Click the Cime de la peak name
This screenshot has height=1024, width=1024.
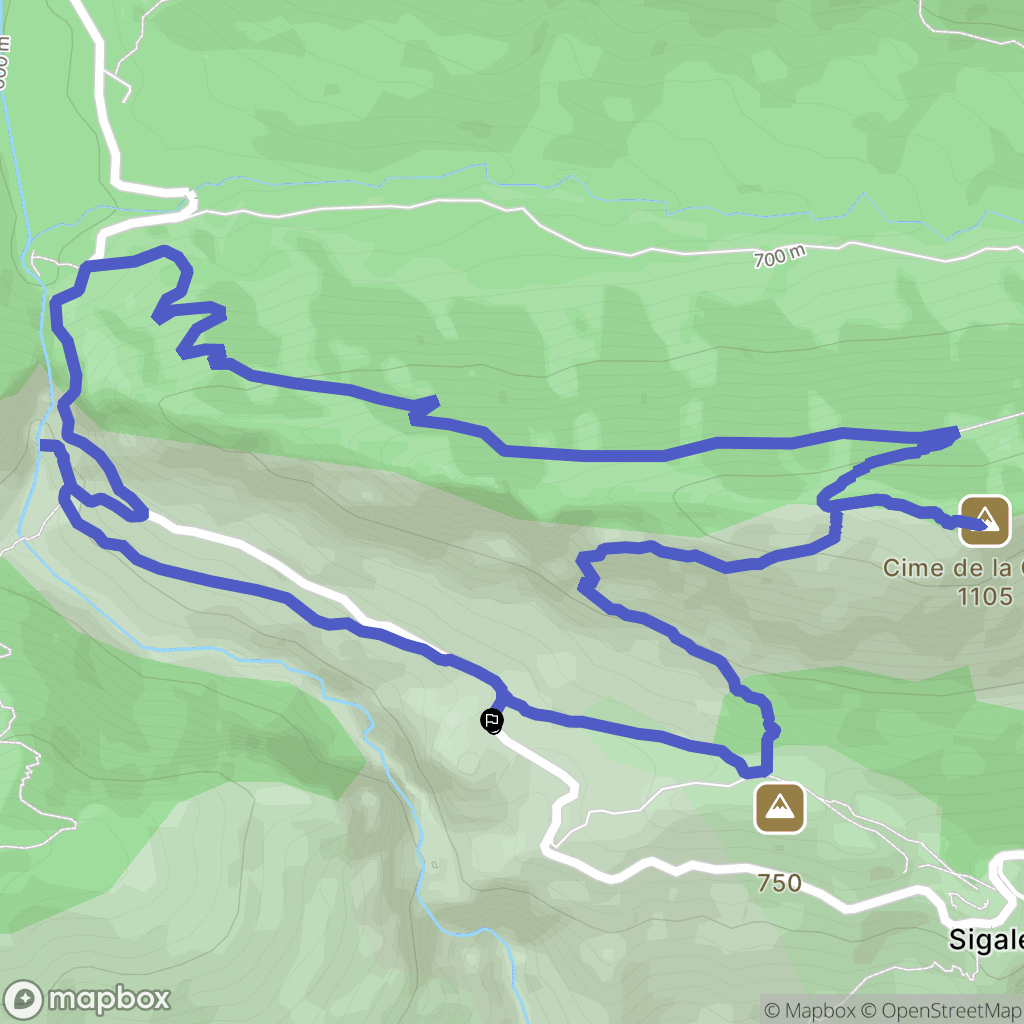pyautogui.click(x=953, y=568)
